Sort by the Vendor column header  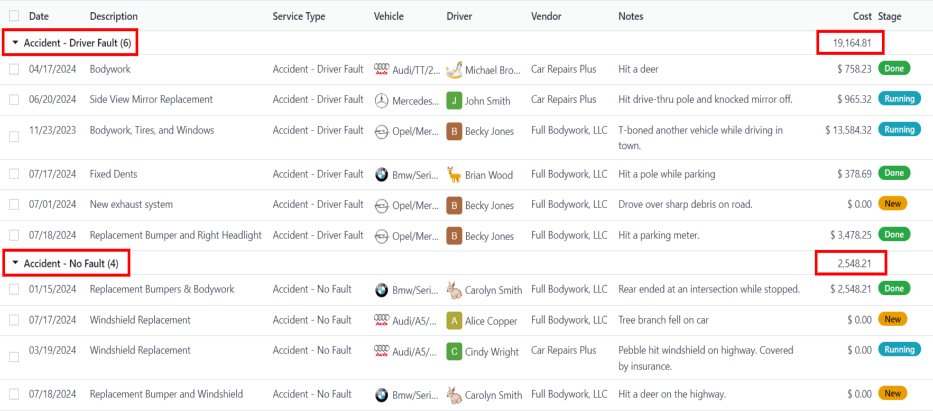pos(545,16)
